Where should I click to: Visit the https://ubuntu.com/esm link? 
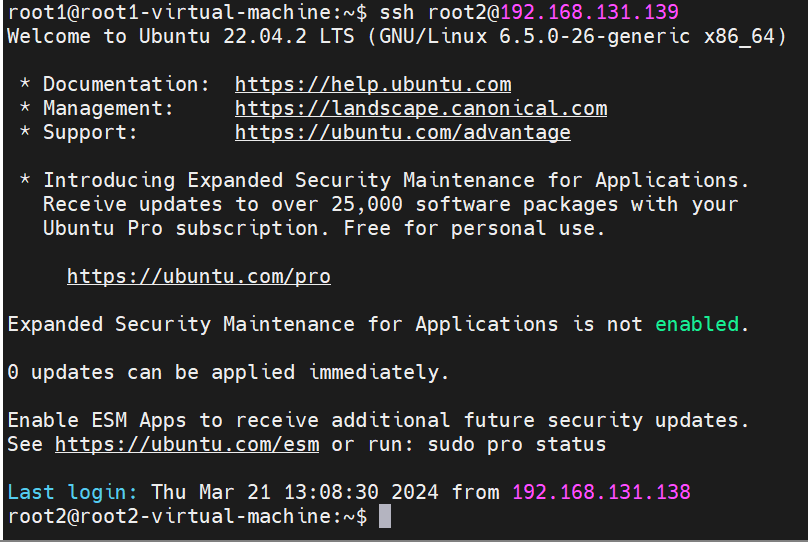tap(187, 444)
